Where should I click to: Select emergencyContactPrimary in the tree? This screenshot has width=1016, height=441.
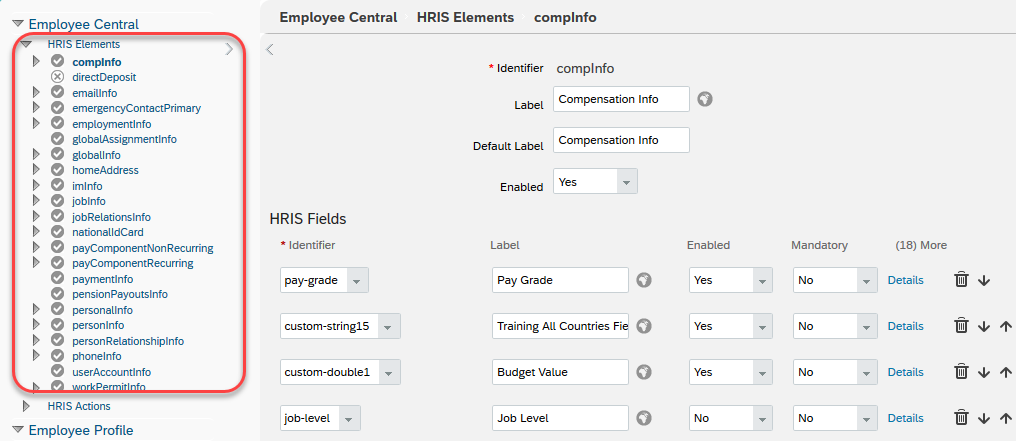[136, 108]
